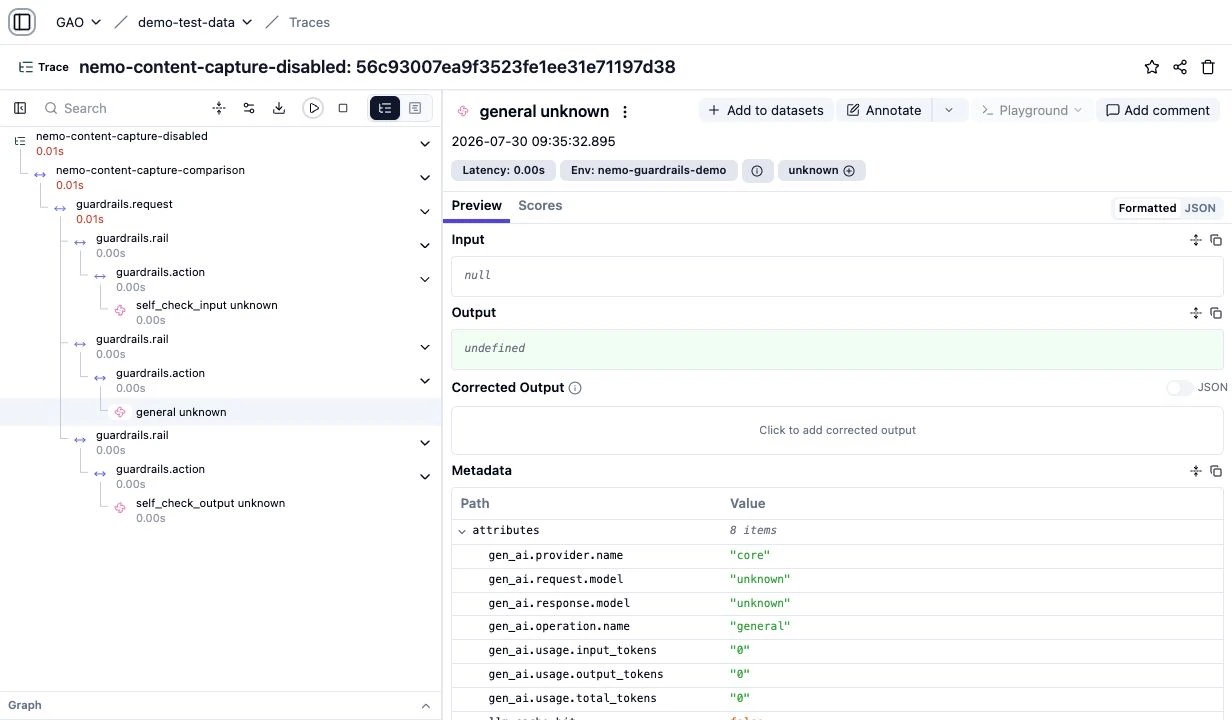
Task: Download the trace via download icon
Action: click(279, 108)
